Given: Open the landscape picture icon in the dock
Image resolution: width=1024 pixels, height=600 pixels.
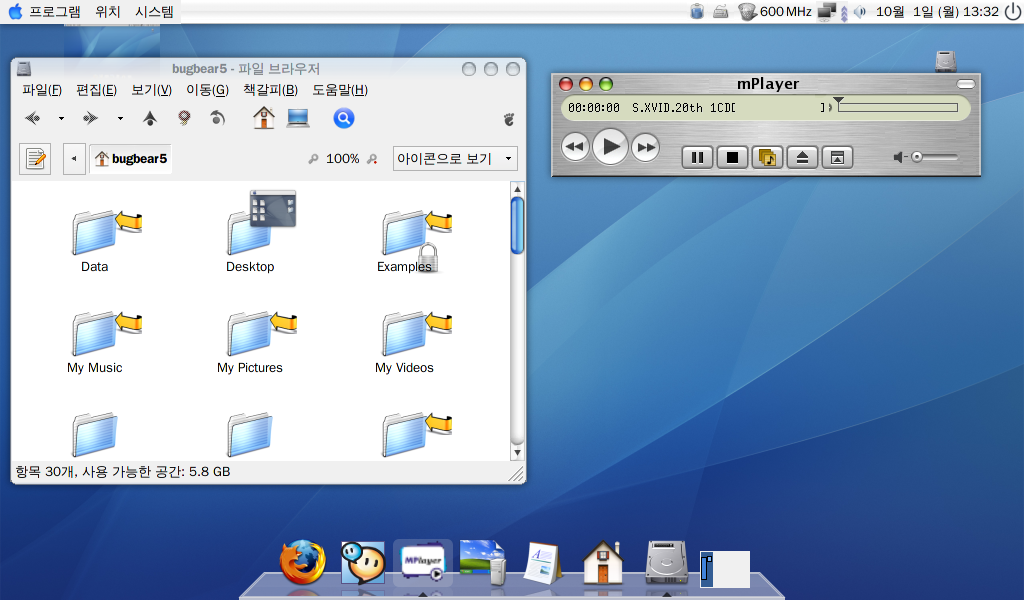Looking at the screenshot, I should click(x=483, y=561).
